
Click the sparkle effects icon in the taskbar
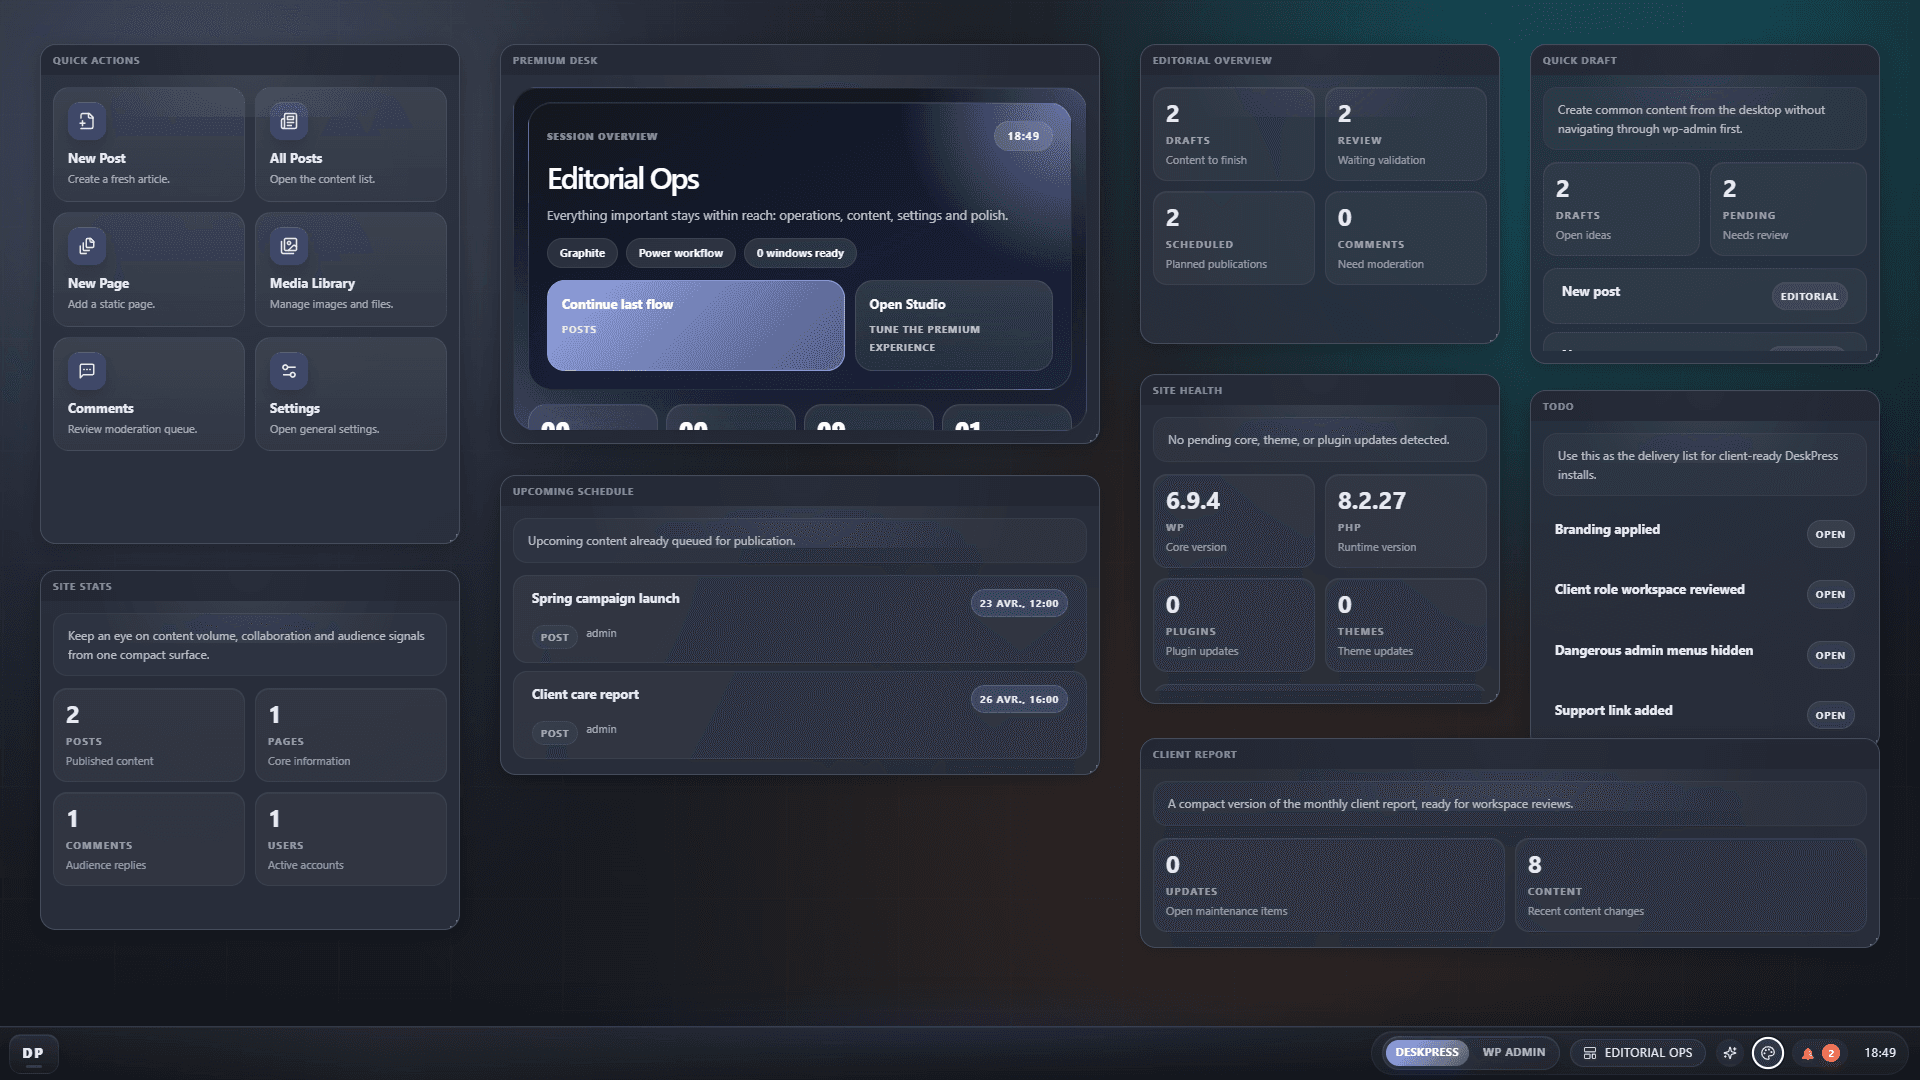point(1730,1052)
